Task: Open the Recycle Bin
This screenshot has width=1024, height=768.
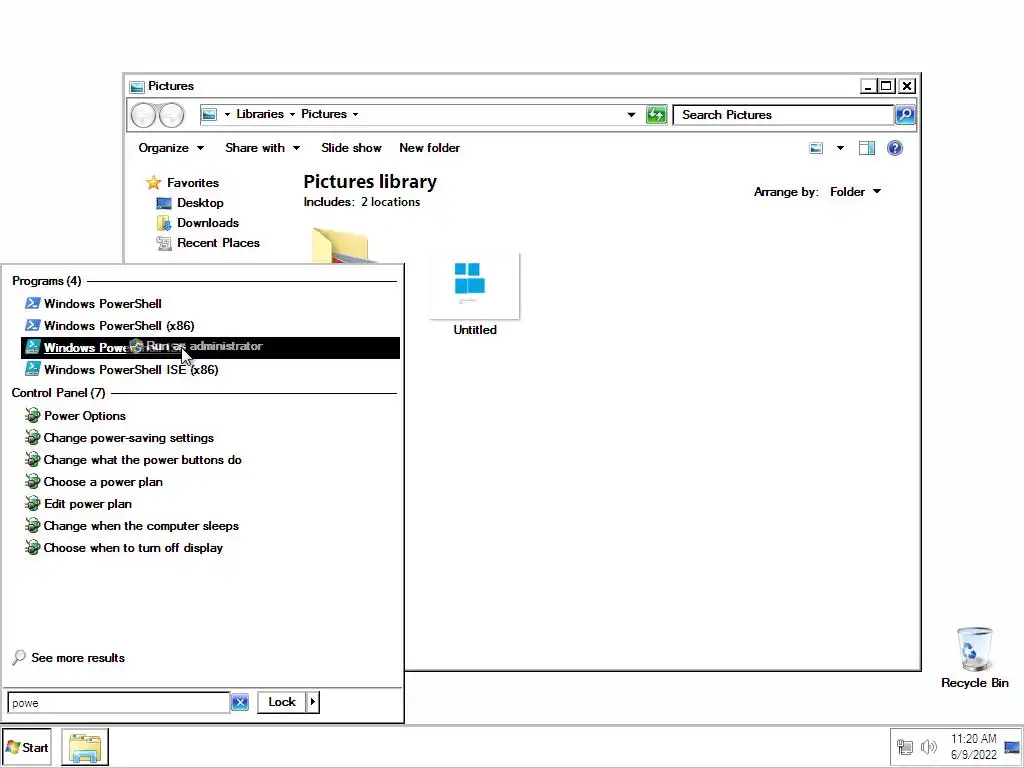Action: tap(974, 658)
